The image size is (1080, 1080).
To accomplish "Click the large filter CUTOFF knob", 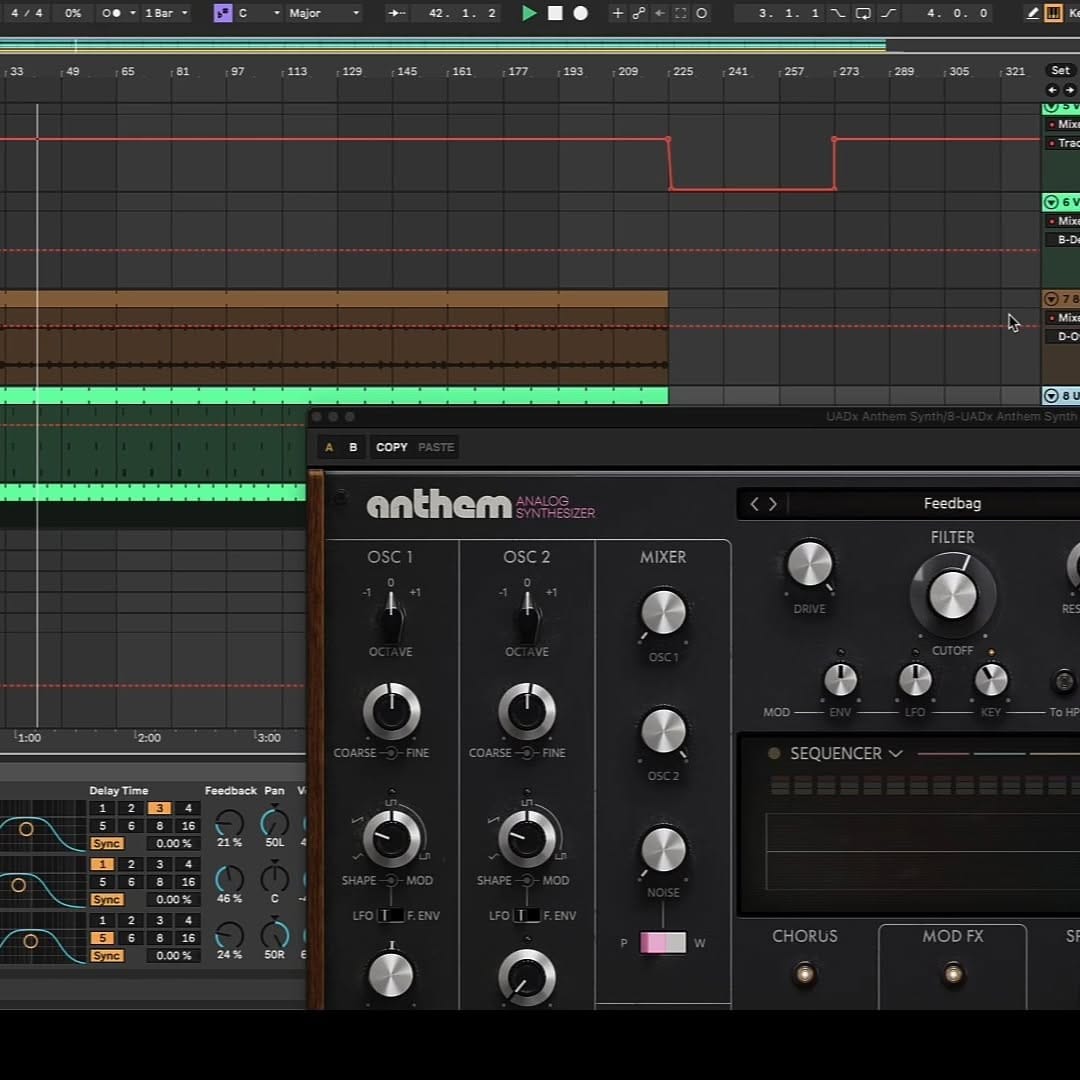I will pos(953,594).
